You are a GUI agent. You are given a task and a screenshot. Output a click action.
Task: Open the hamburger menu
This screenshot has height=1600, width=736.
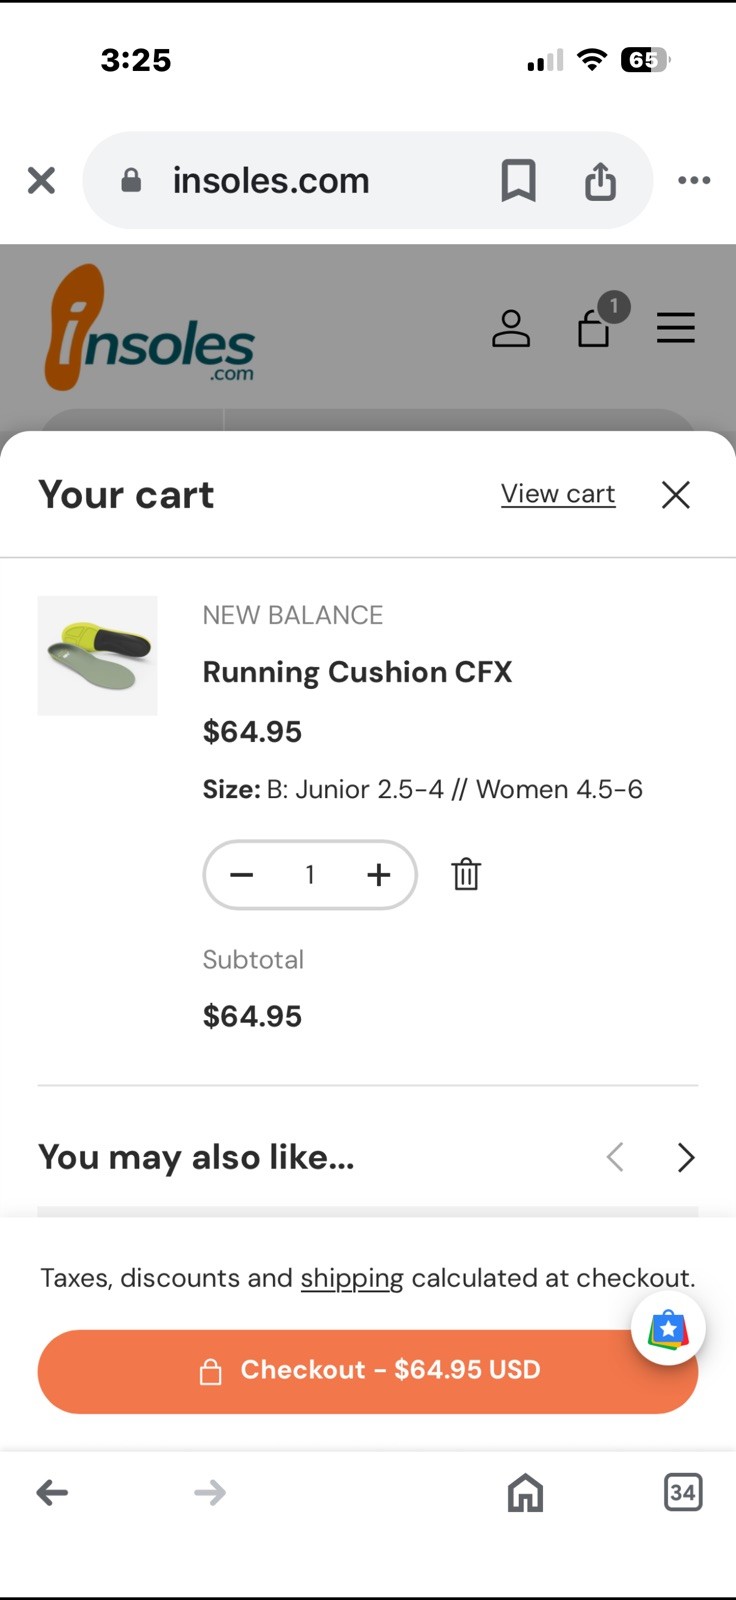tap(676, 328)
